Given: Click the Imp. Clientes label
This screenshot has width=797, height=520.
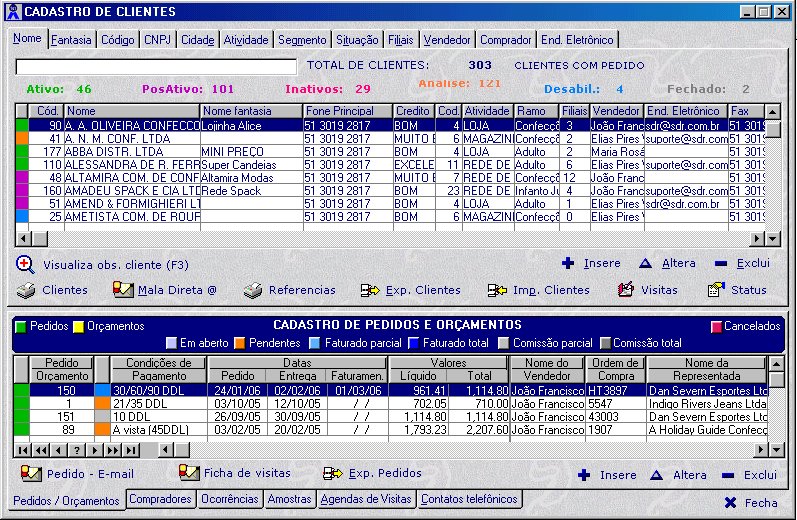Looking at the screenshot, I should click(551, 290).
